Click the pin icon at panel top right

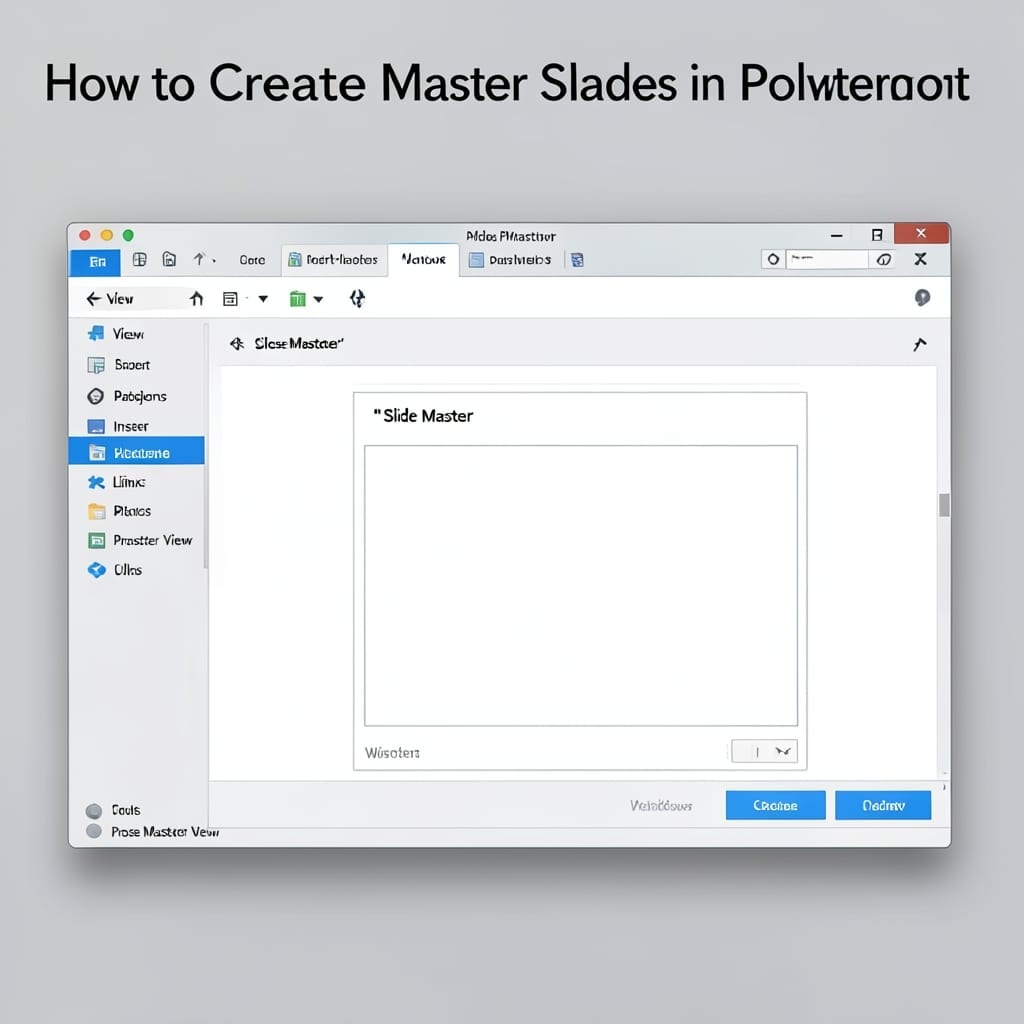pyautogui.click(x=920, y=344)
